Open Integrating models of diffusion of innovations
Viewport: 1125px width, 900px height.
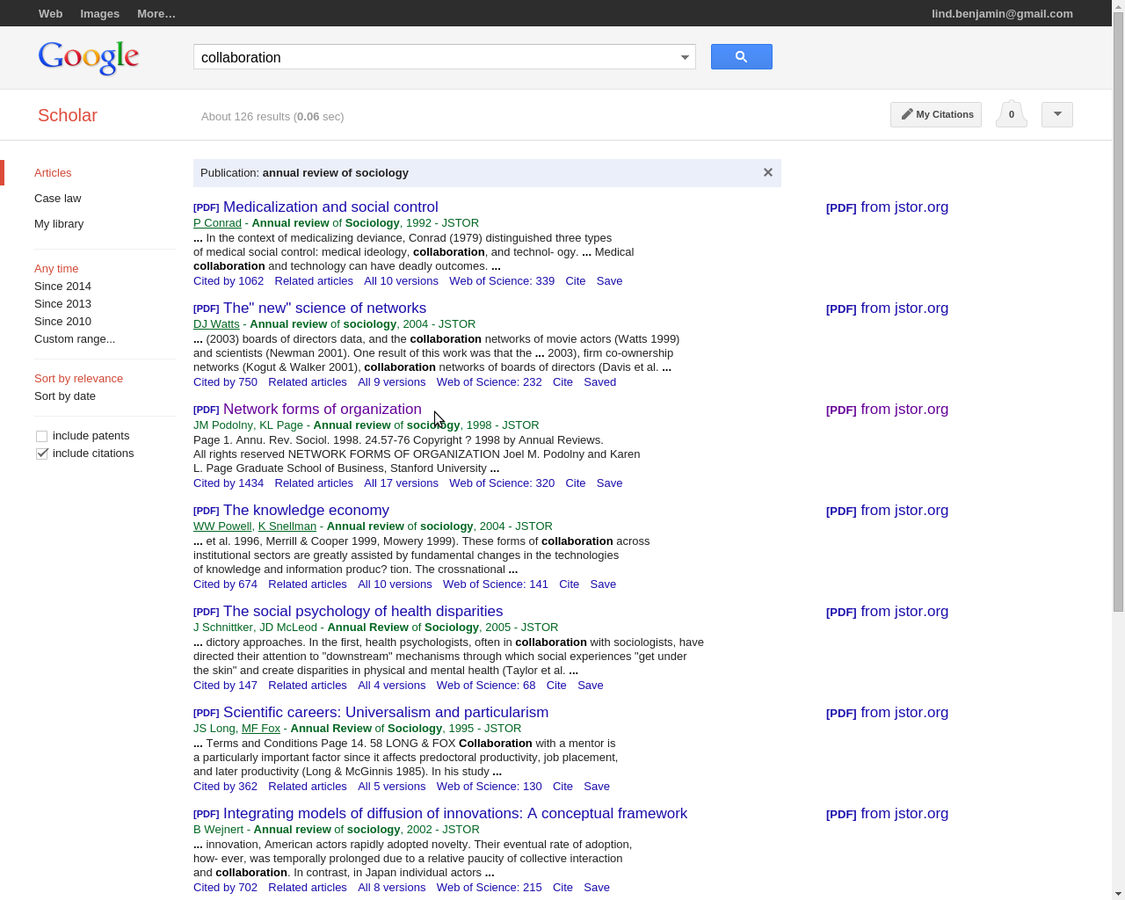455,813
